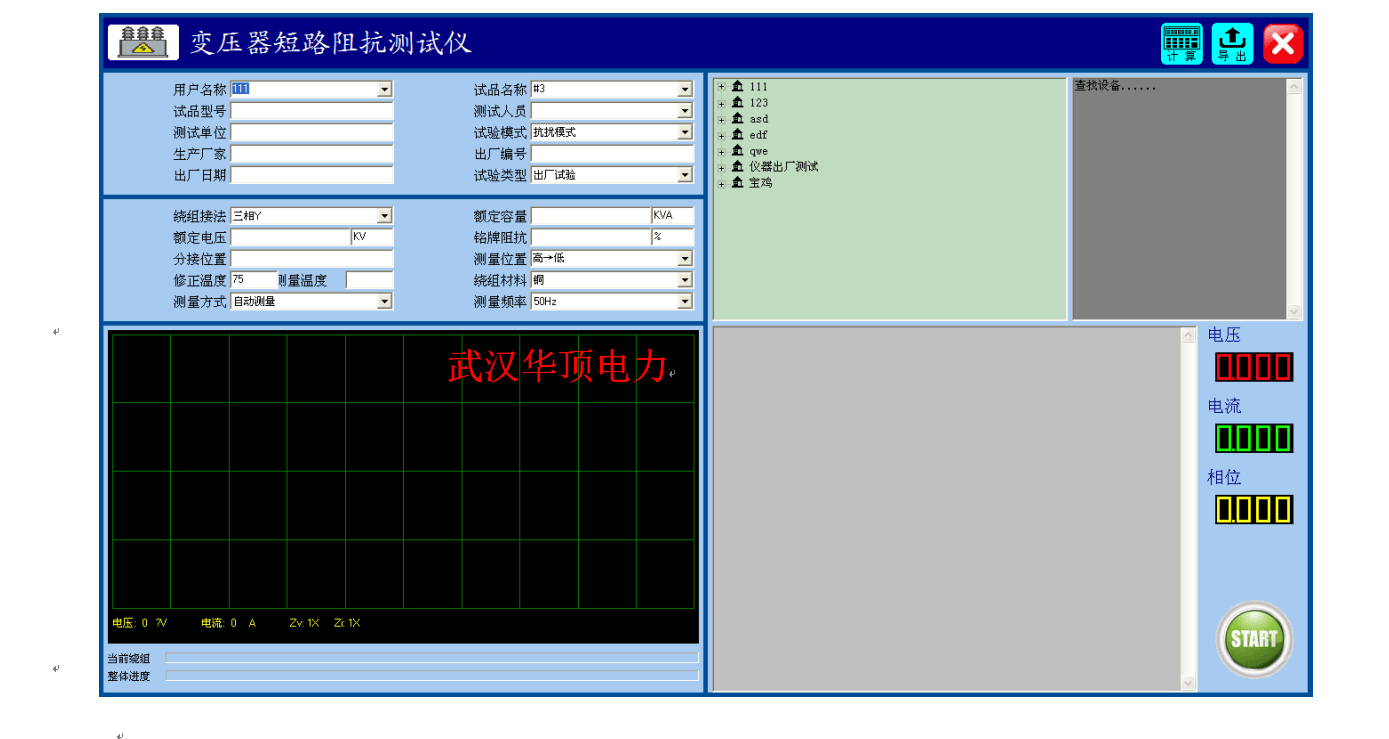Click the Zv: 1X text under waveform
Viewport: 1389px width, 739px height.
point(304,623)
